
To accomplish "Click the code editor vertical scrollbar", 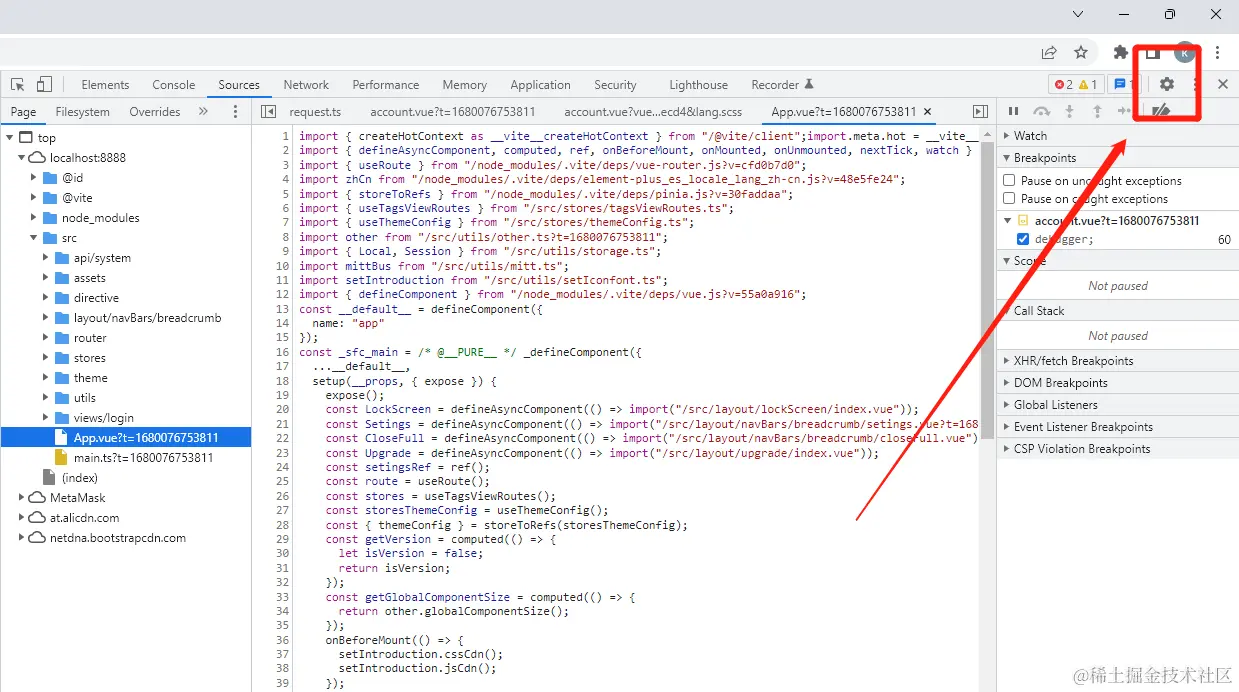I will pos(987,290).
